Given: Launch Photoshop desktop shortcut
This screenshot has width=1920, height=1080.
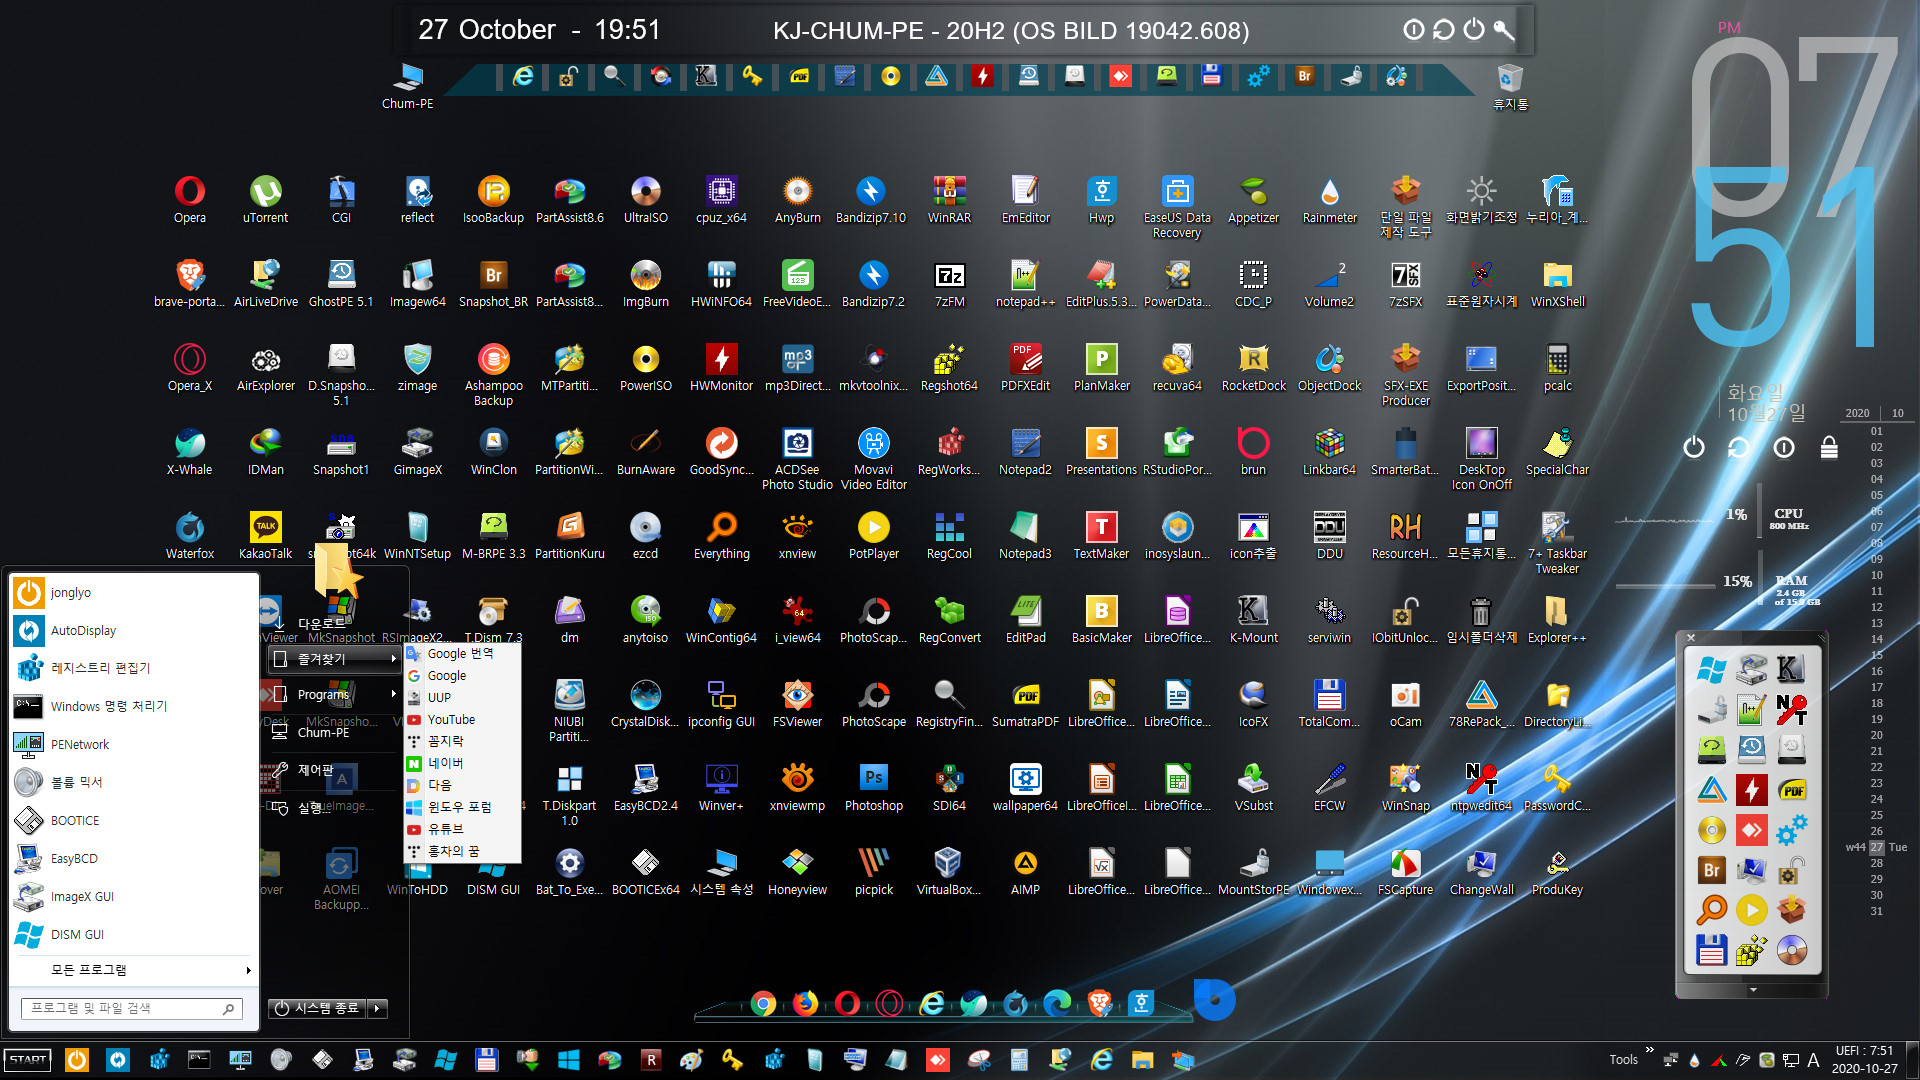Looking at the screenshot, I should [x=873, y=787].
